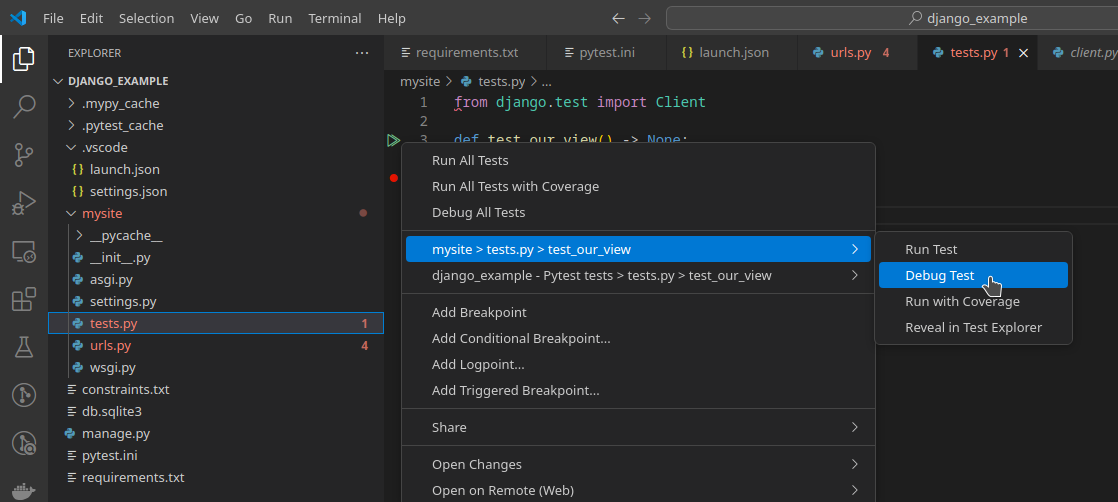Open the Remote Explorer icon
The image size is (1118, 502).
coord(24,251)
